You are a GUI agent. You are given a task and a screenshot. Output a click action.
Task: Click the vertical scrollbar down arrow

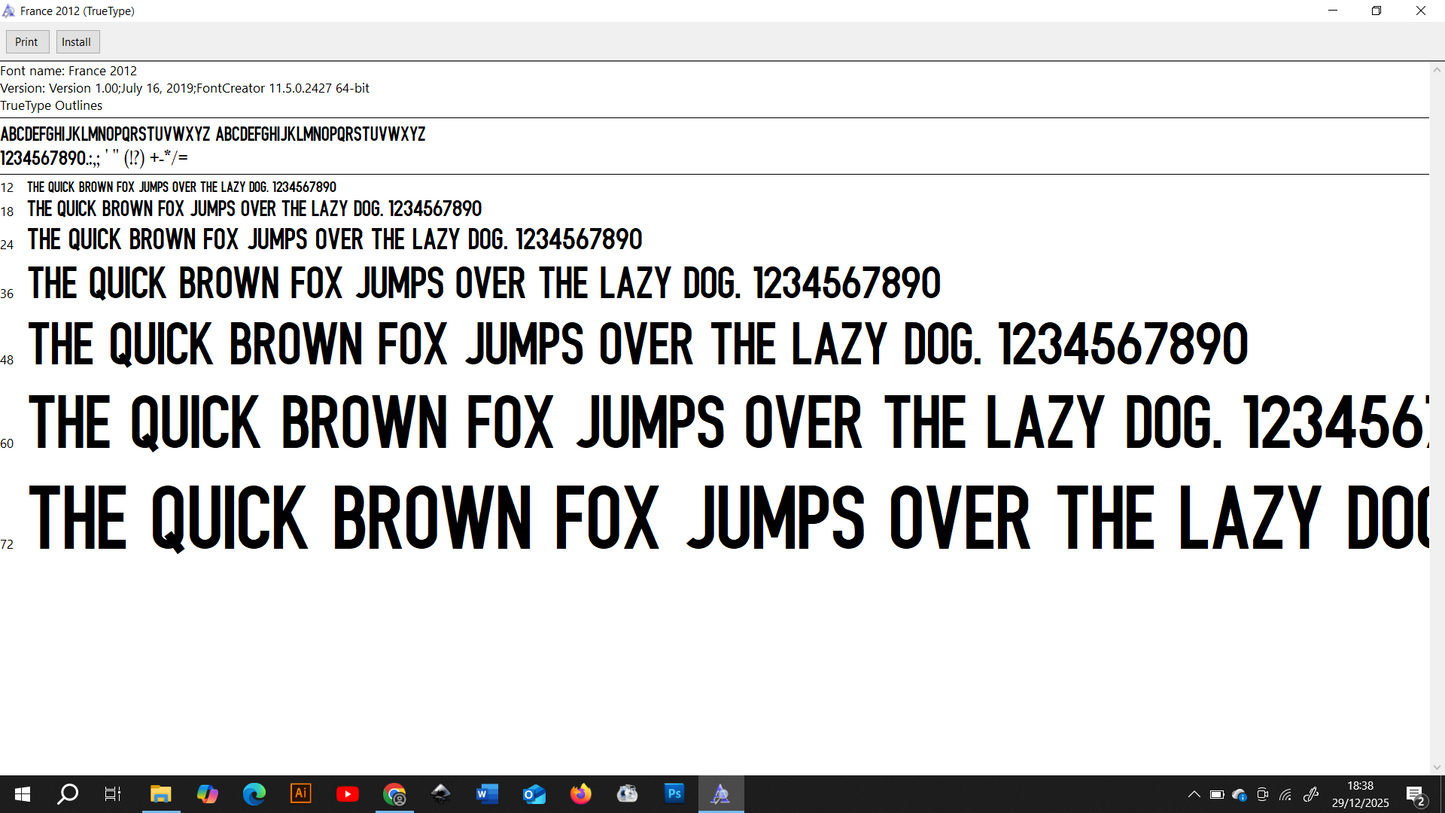(x=1437, y=767)
